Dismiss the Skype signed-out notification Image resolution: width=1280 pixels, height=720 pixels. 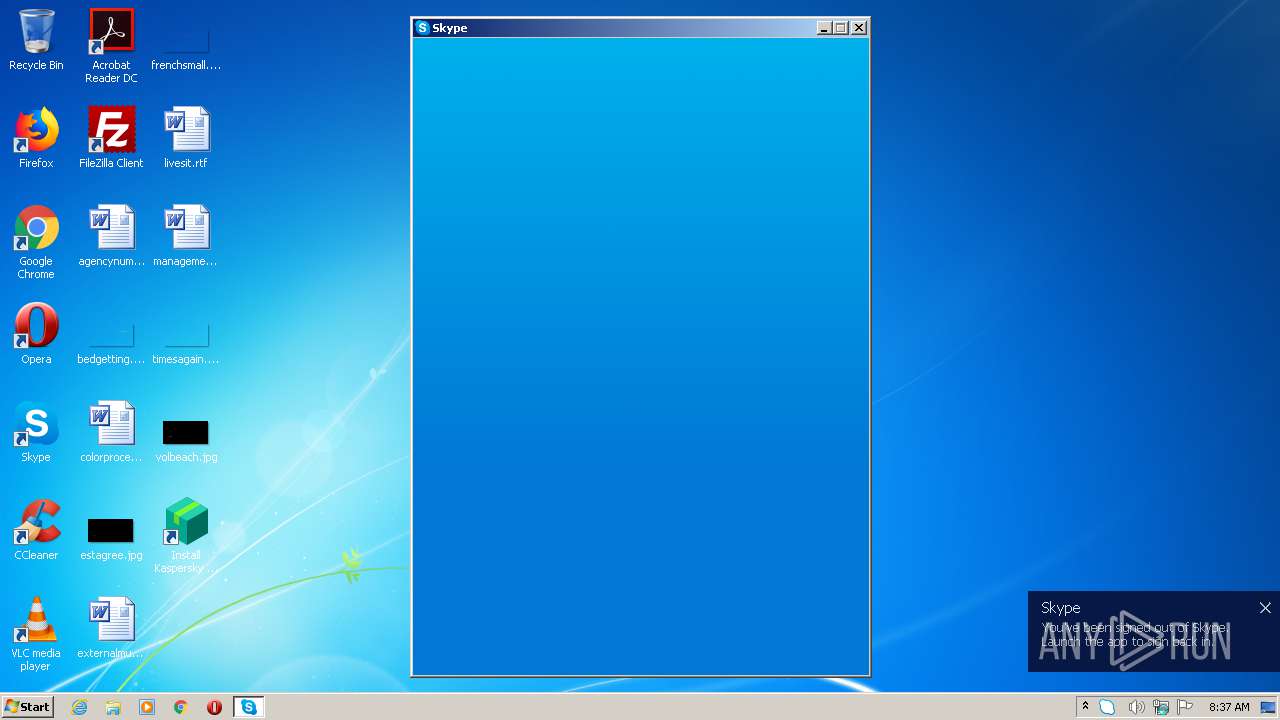1265,607
